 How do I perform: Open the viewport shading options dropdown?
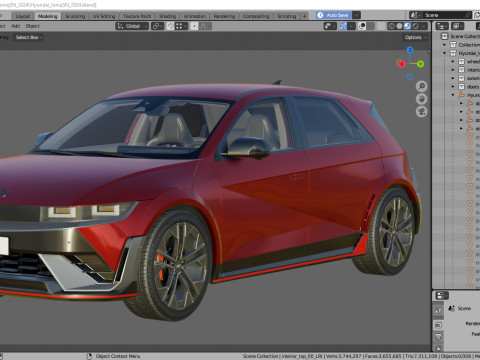point(424,26)
